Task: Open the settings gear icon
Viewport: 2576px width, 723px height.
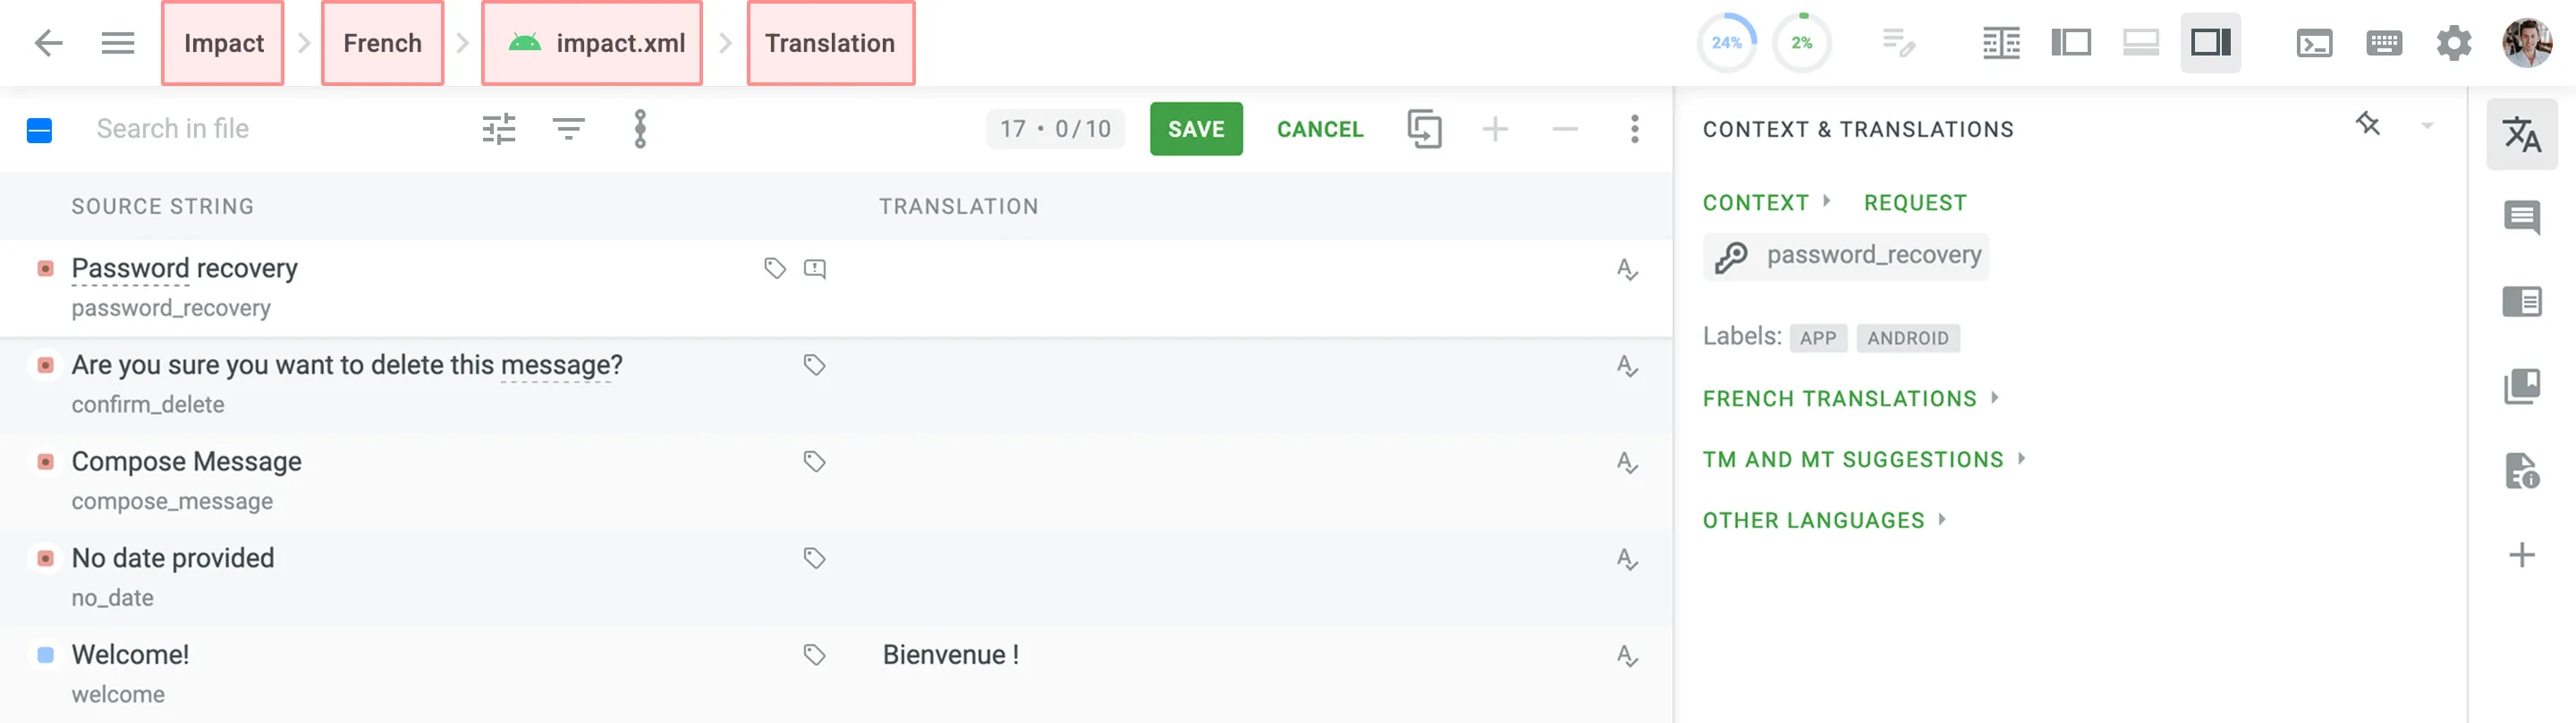Action: pos(2453,43)
